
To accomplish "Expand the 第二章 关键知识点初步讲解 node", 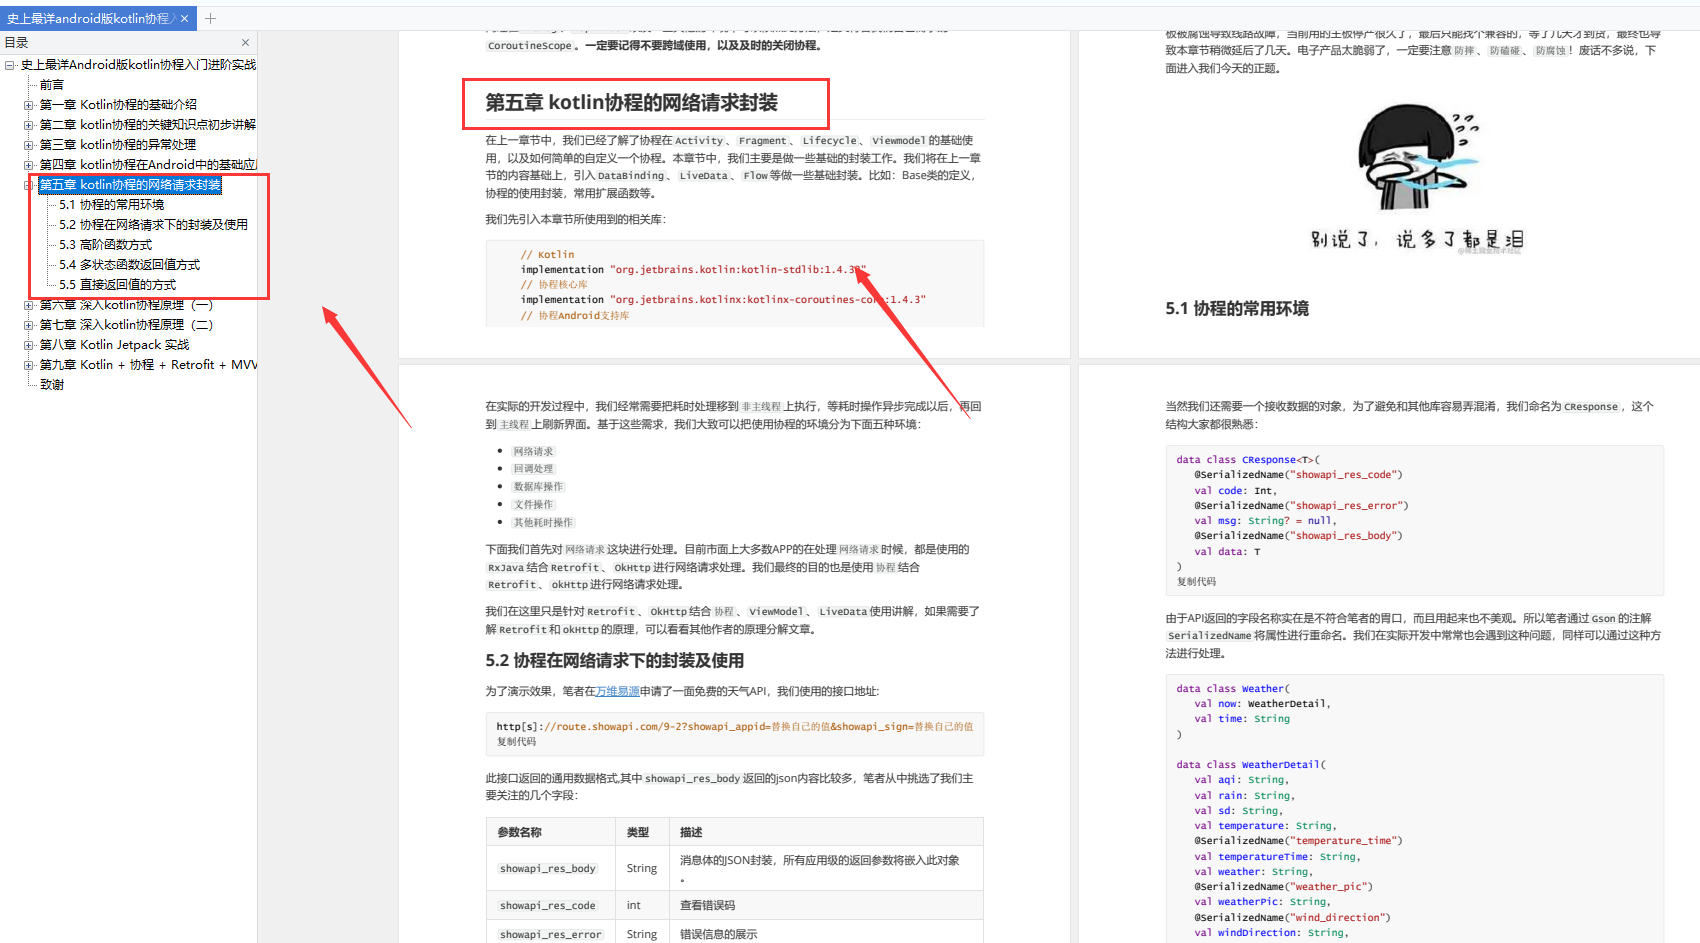I will (29, 125).
